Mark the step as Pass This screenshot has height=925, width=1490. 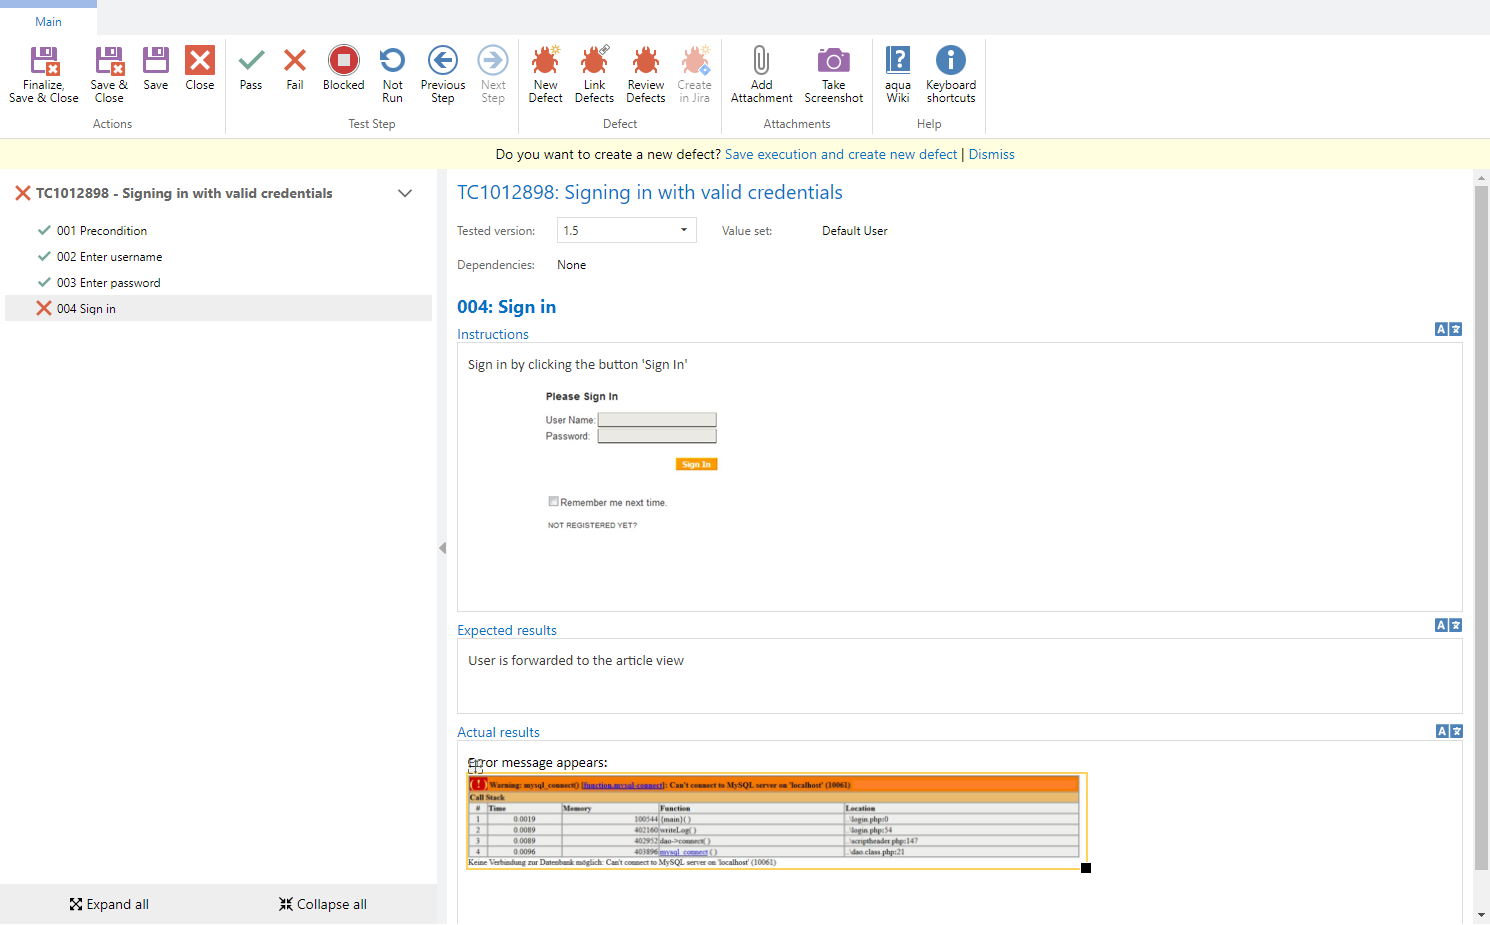pyautogui.click(x=251, y=62)
